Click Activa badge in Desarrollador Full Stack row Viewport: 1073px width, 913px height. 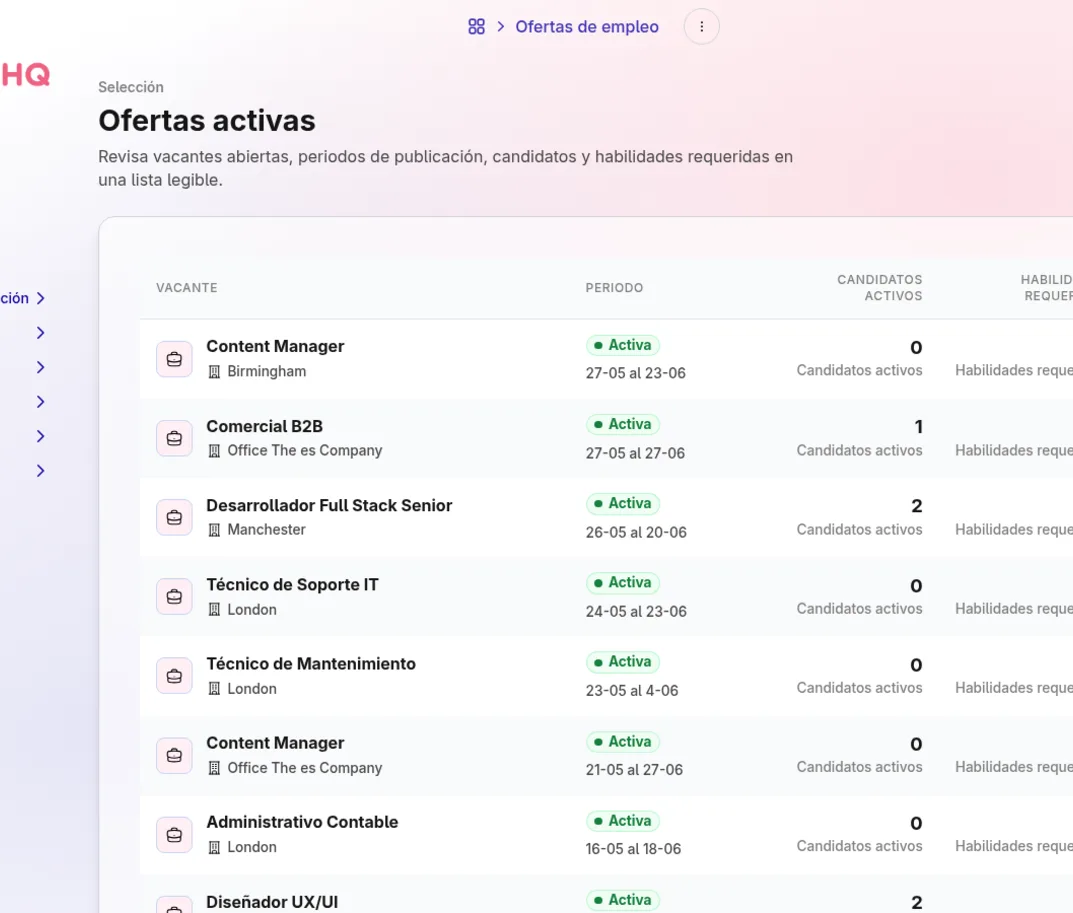pyautogui.click(x=623, y=503)
